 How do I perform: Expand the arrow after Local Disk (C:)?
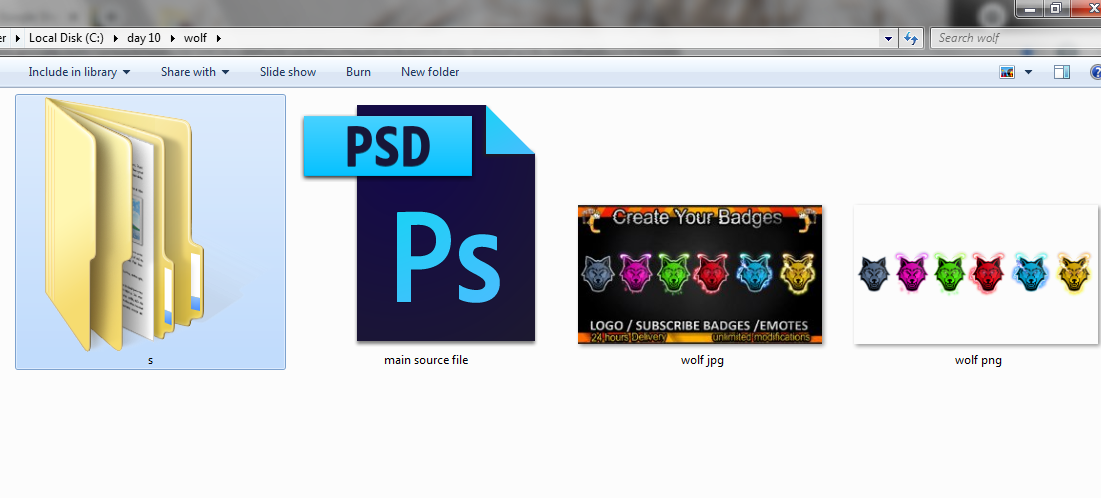[116, 38]
